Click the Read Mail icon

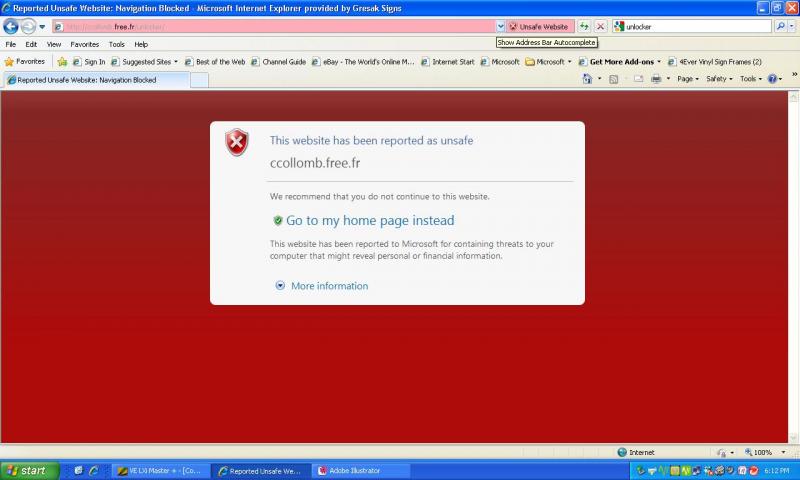tap(638, 79)
